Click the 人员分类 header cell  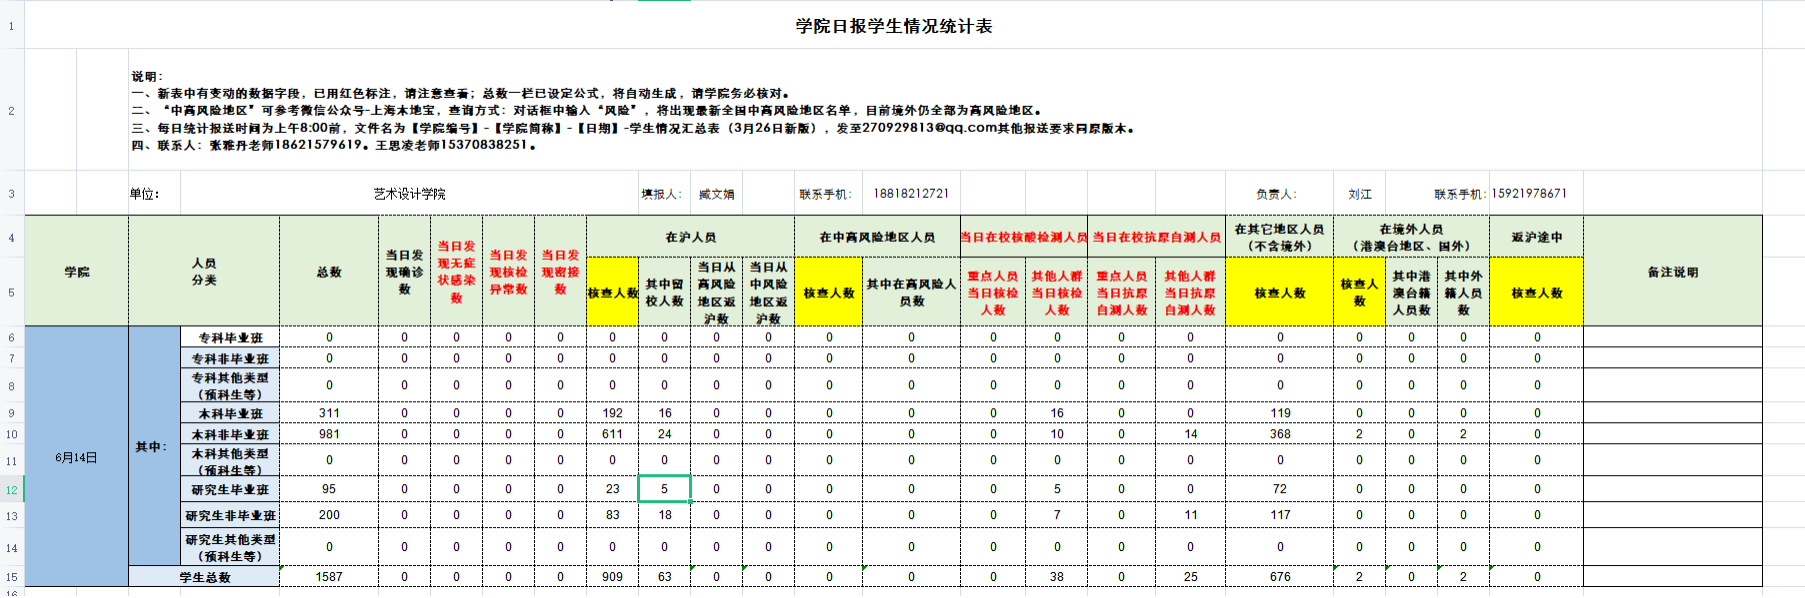[204, 271]
